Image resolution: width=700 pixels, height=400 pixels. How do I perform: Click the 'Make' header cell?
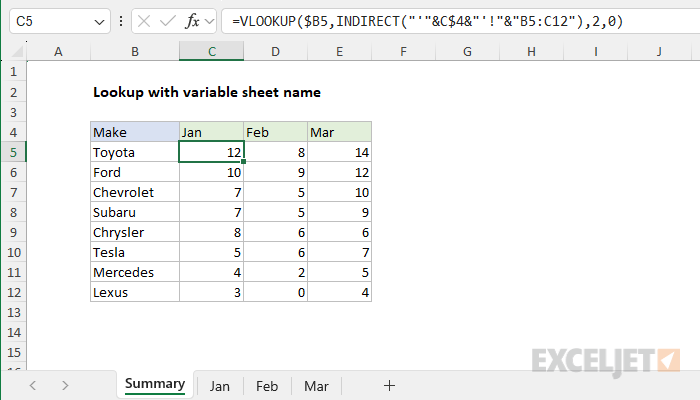tap(135, 132)
